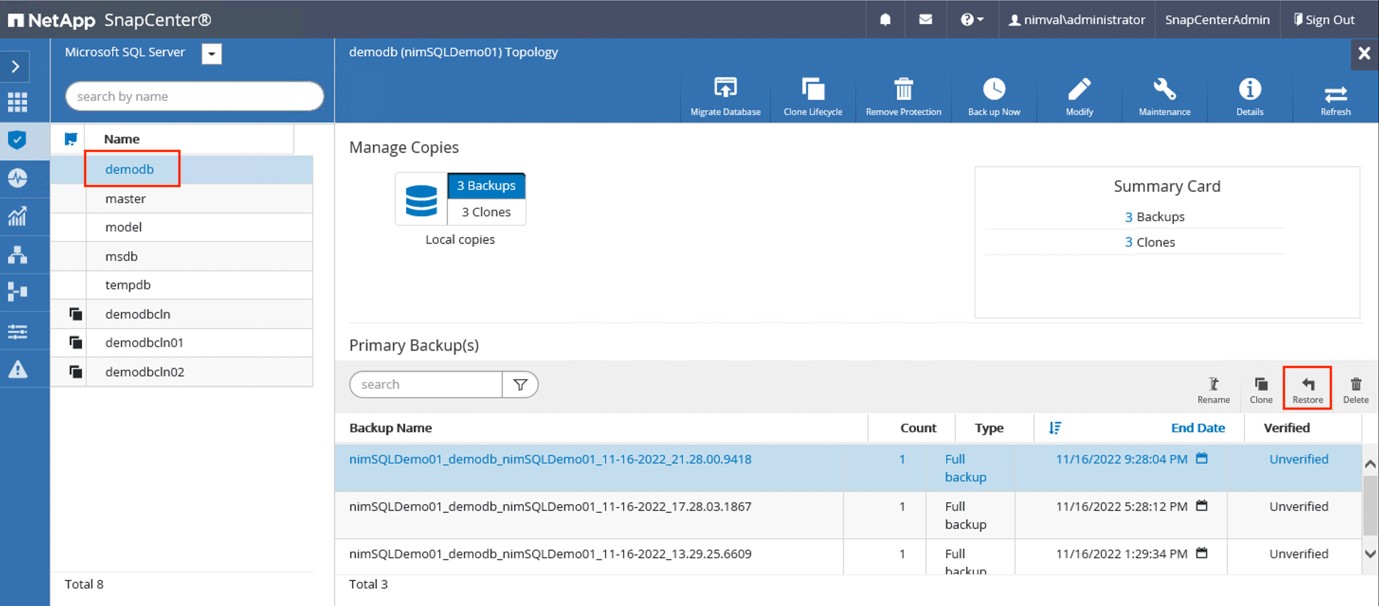Open the notifications bell icon
Viewport: 1379px width, 606px height.
885,19
